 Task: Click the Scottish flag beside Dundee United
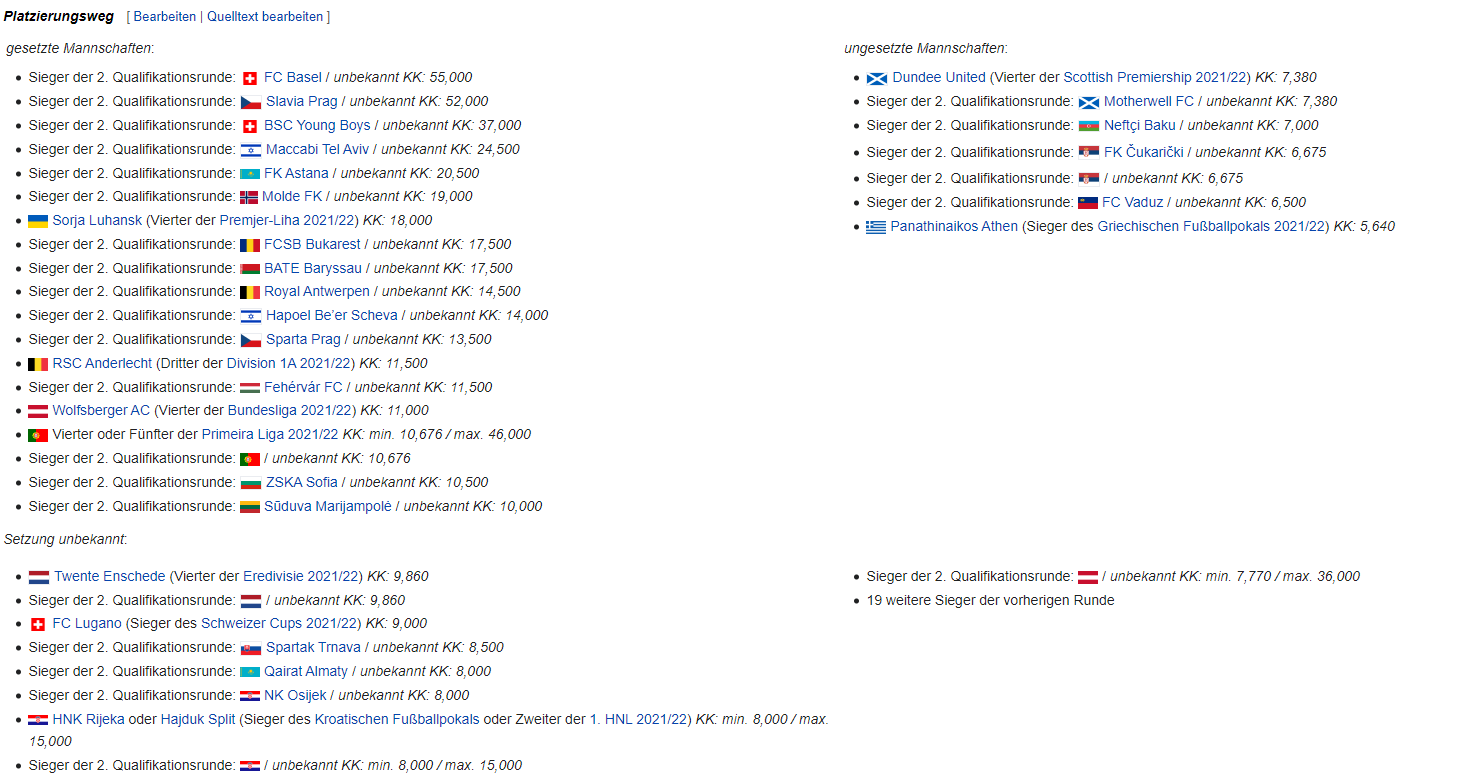(877, 78)
